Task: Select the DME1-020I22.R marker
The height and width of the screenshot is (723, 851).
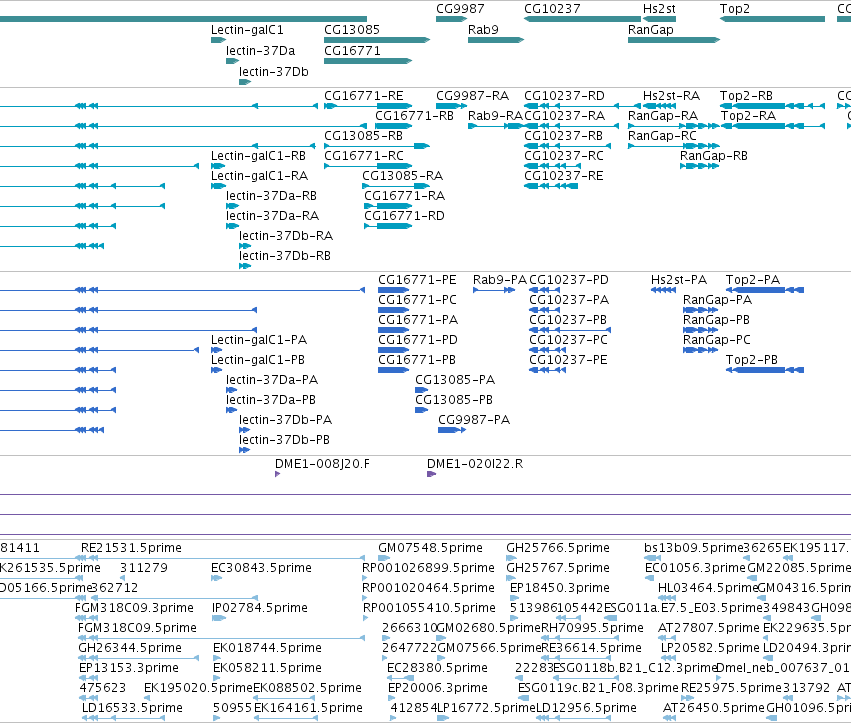Action: tap(431, 474)
